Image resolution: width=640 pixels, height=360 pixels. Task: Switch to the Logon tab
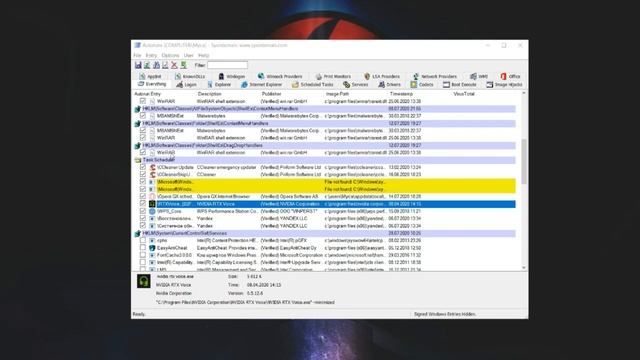click(187, 84)
